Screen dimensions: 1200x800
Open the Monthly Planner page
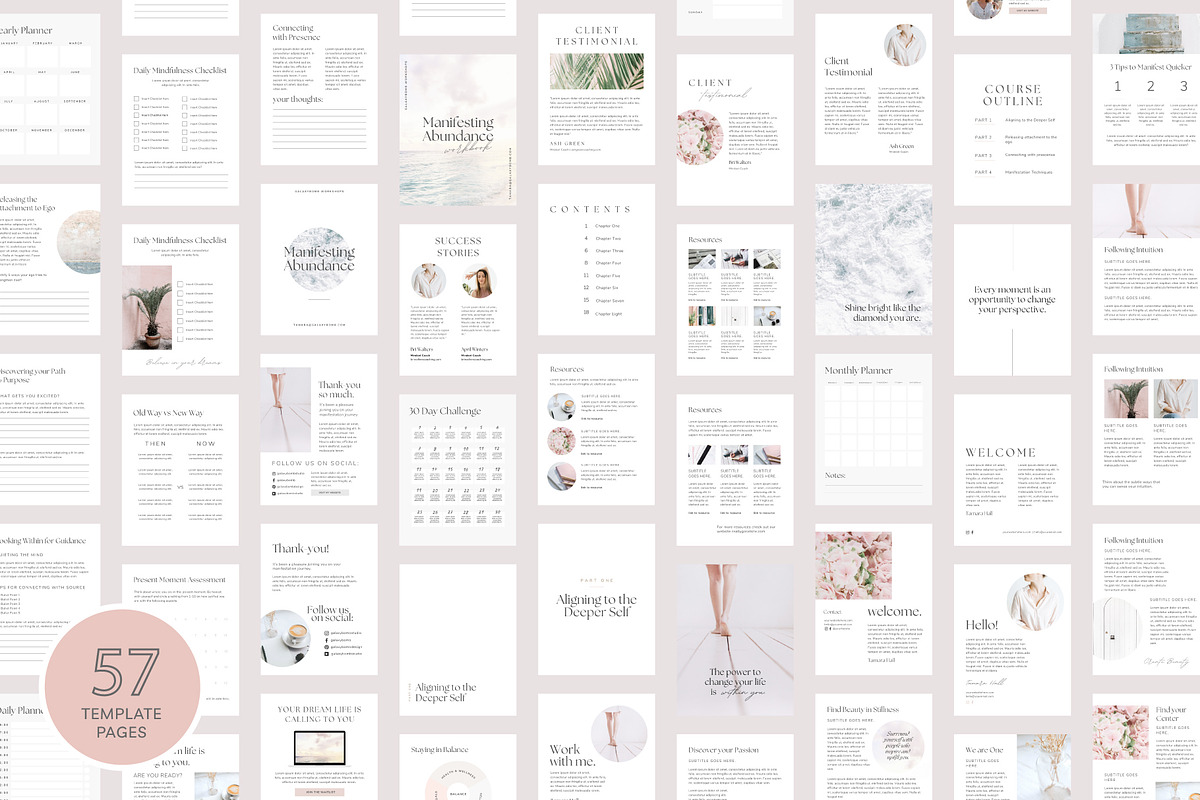(x=874, y=430)
